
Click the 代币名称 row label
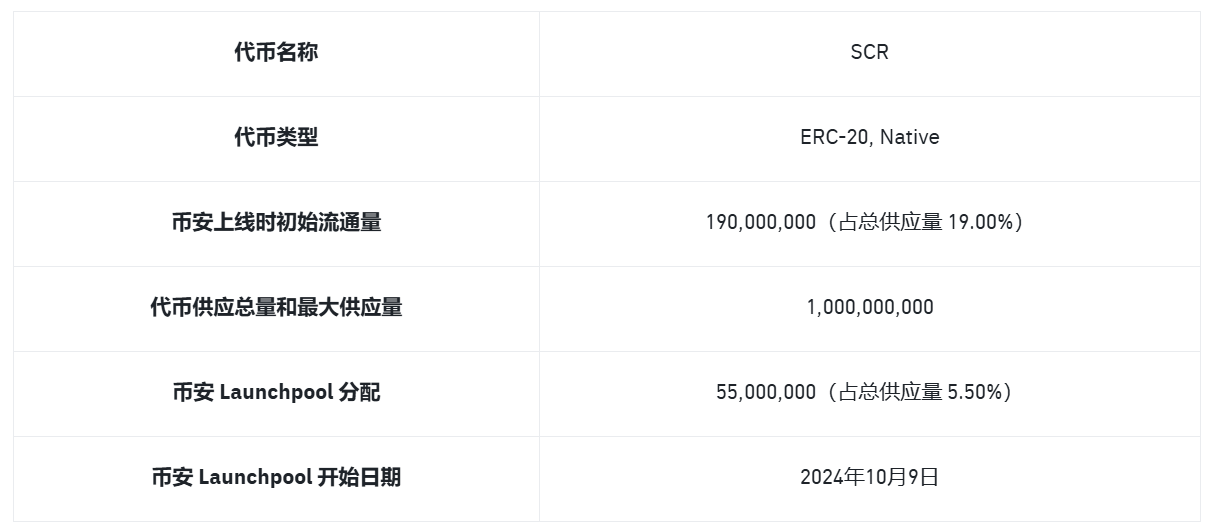pyautogui.click(x=276, y=53)
